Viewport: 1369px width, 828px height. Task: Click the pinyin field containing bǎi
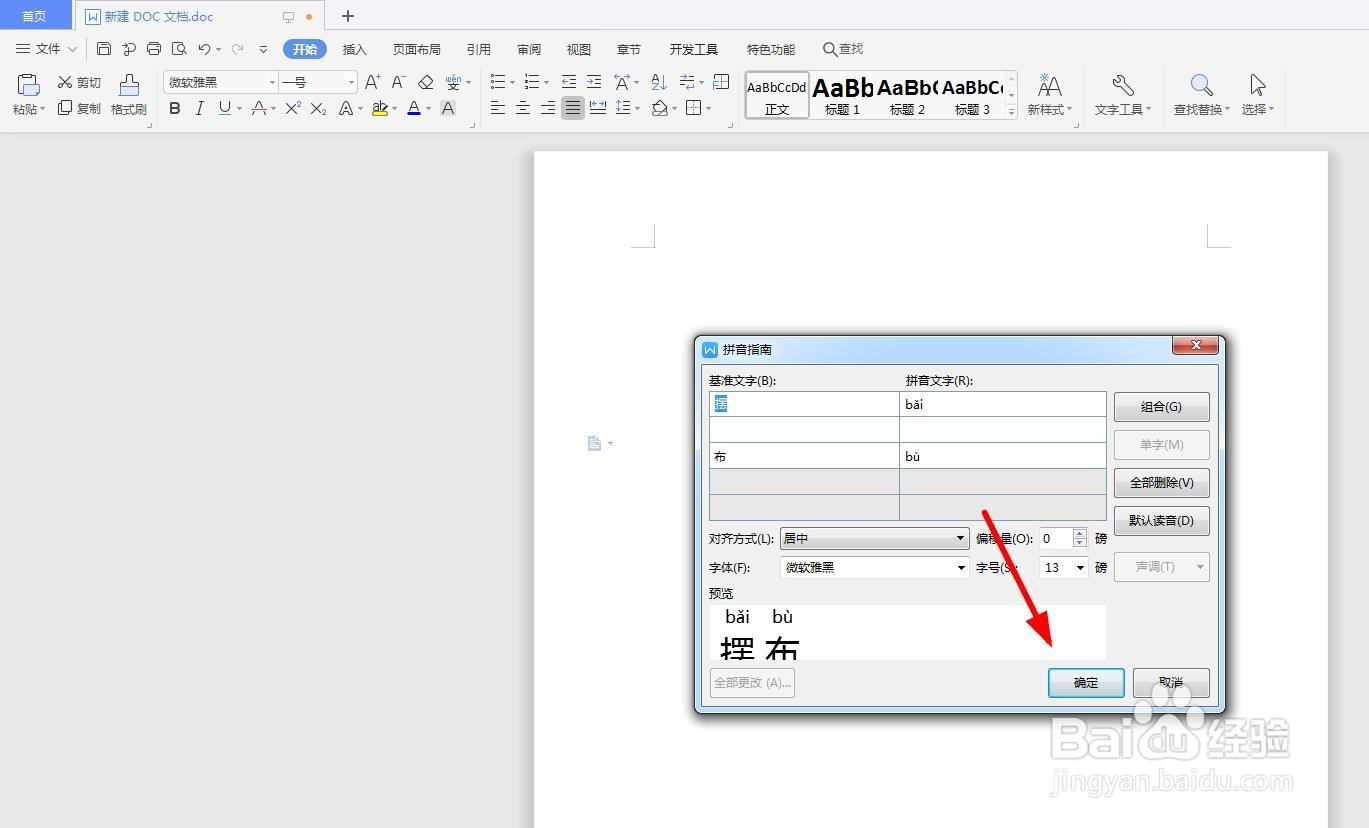[x=1000, y=403]
